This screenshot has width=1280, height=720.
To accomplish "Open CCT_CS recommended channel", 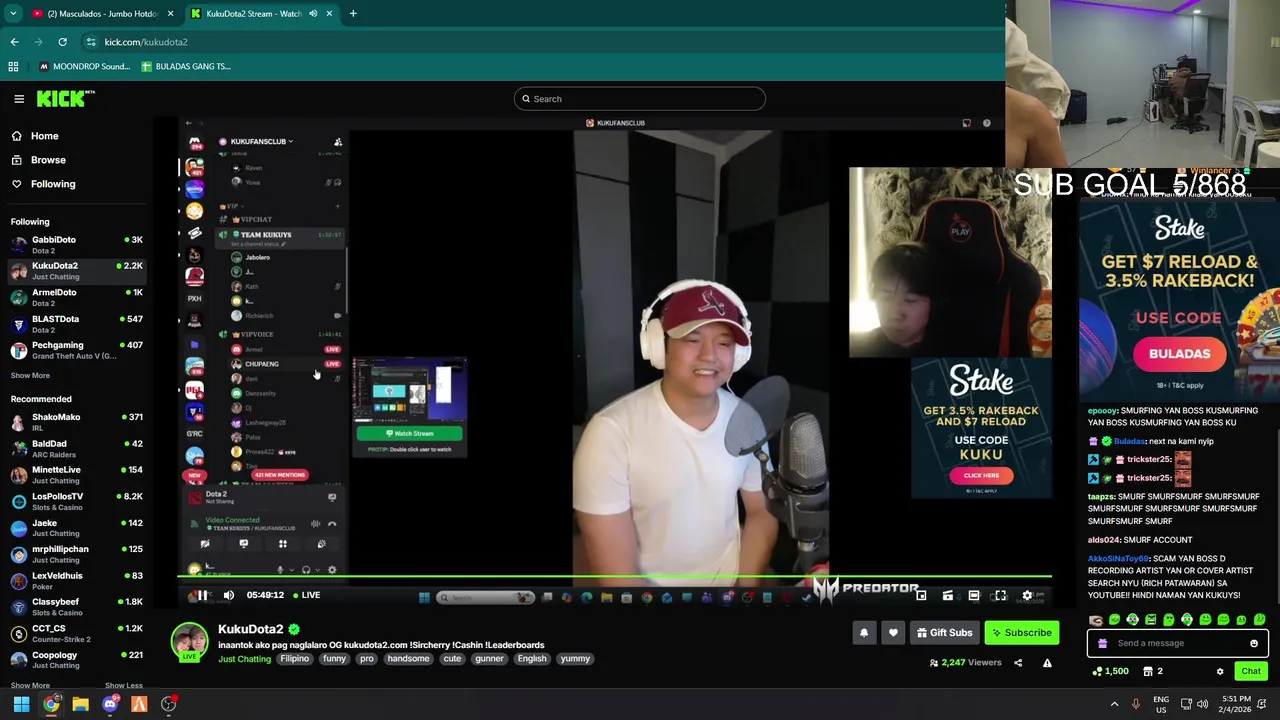I will pos(76,633).
